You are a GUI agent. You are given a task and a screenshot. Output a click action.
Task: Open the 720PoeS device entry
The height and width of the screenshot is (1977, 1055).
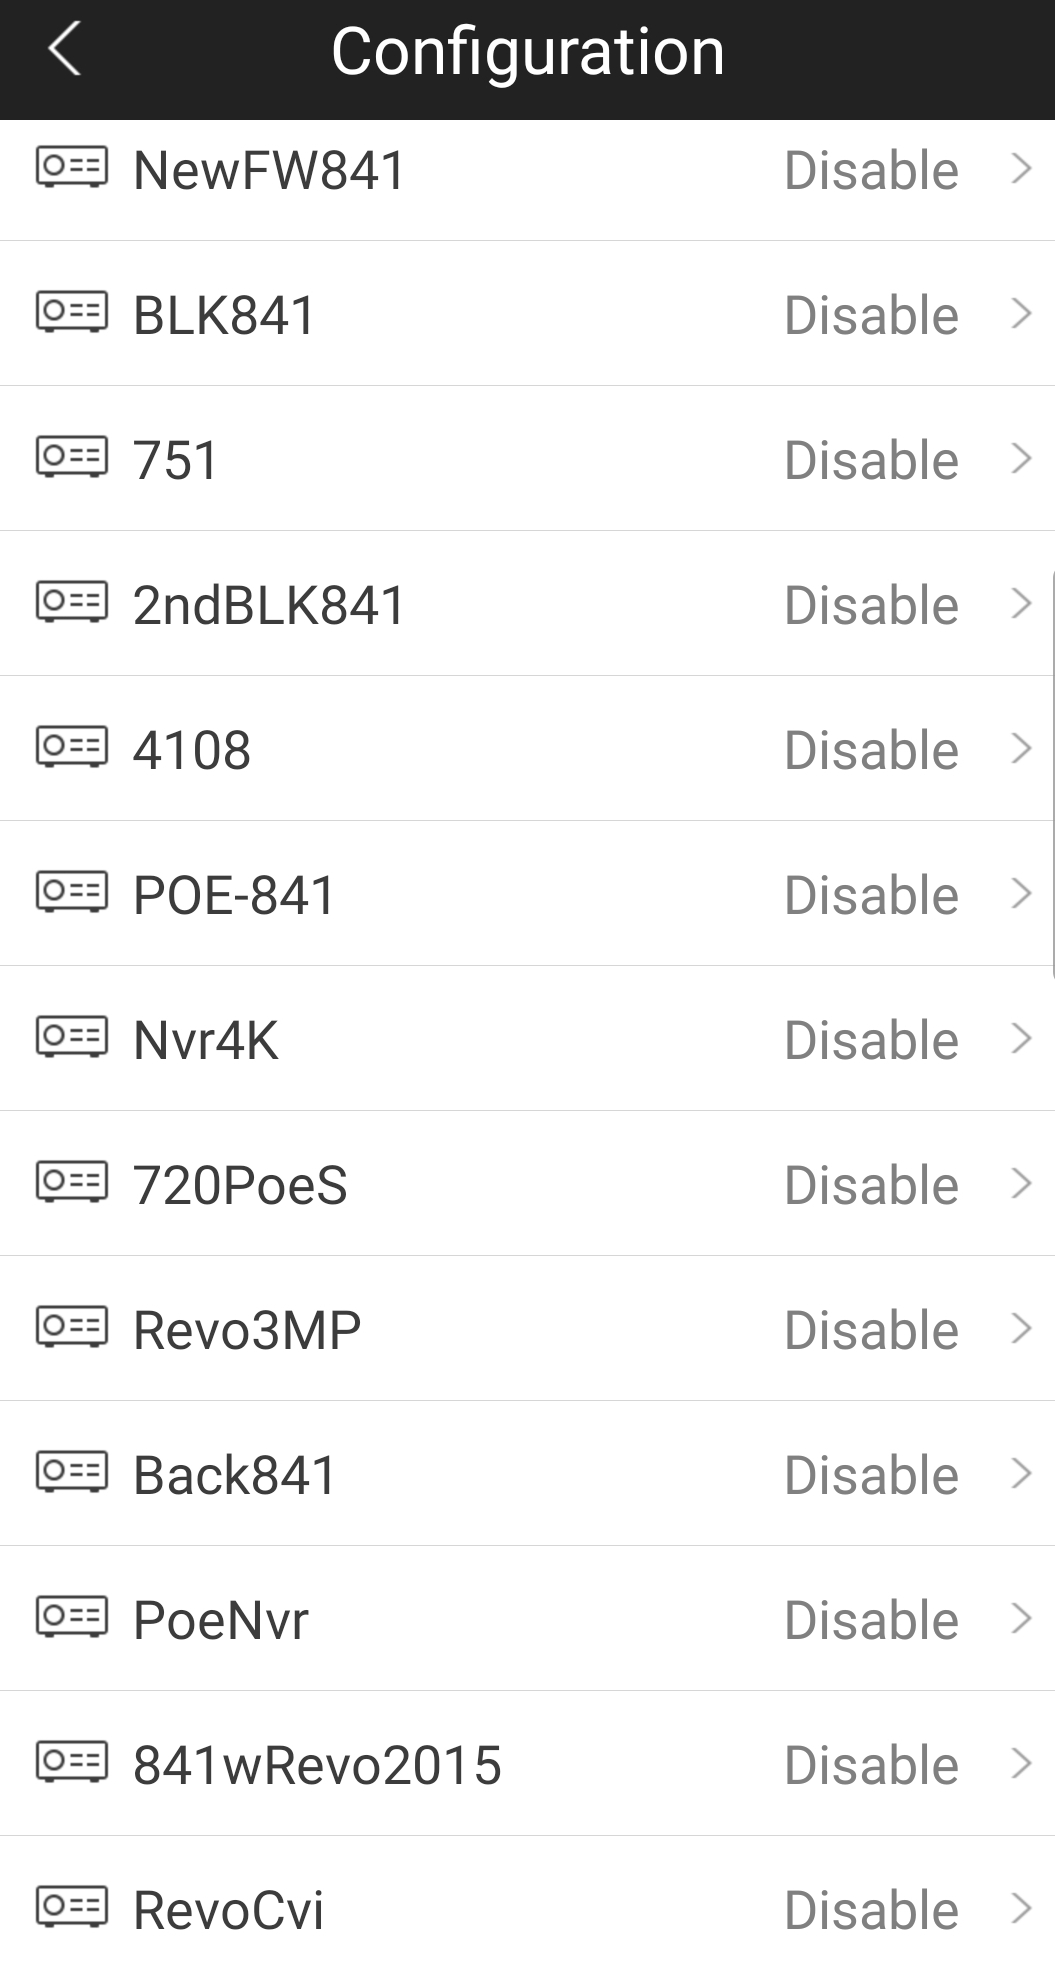pyautogui.click(x=527, y=1184)
